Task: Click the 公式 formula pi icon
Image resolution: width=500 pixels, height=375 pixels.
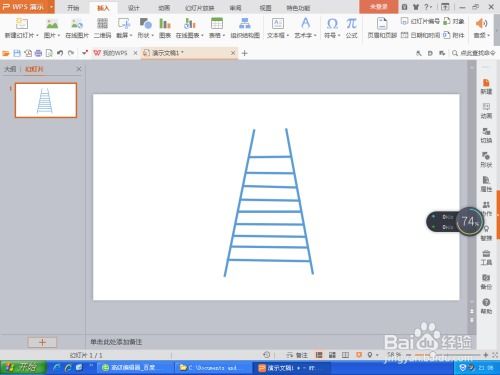Action: [351, 27]
